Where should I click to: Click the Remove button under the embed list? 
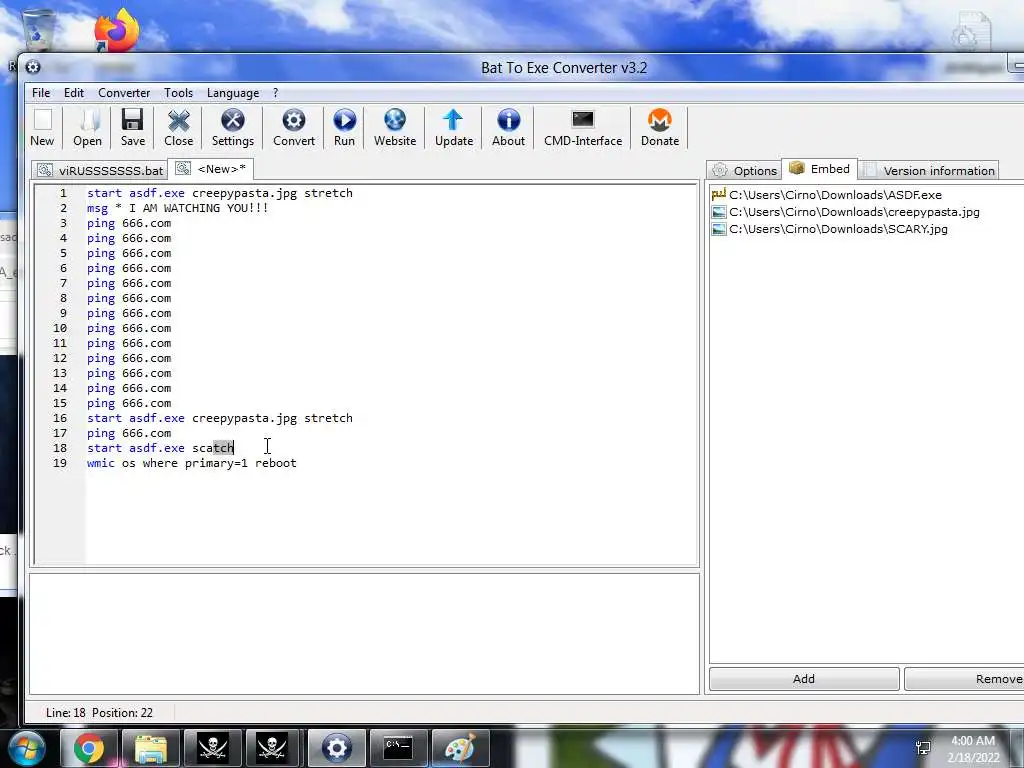pyautogui.click(x=964, y=679)
